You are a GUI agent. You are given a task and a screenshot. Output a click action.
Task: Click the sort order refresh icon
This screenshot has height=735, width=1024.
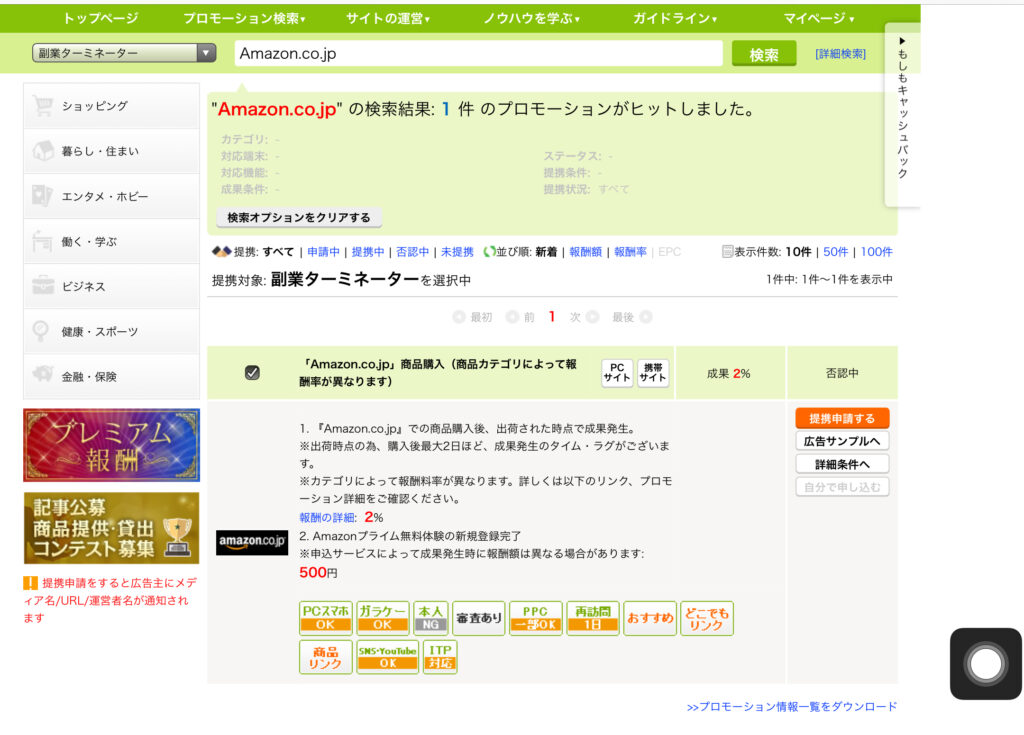point(488,252)
